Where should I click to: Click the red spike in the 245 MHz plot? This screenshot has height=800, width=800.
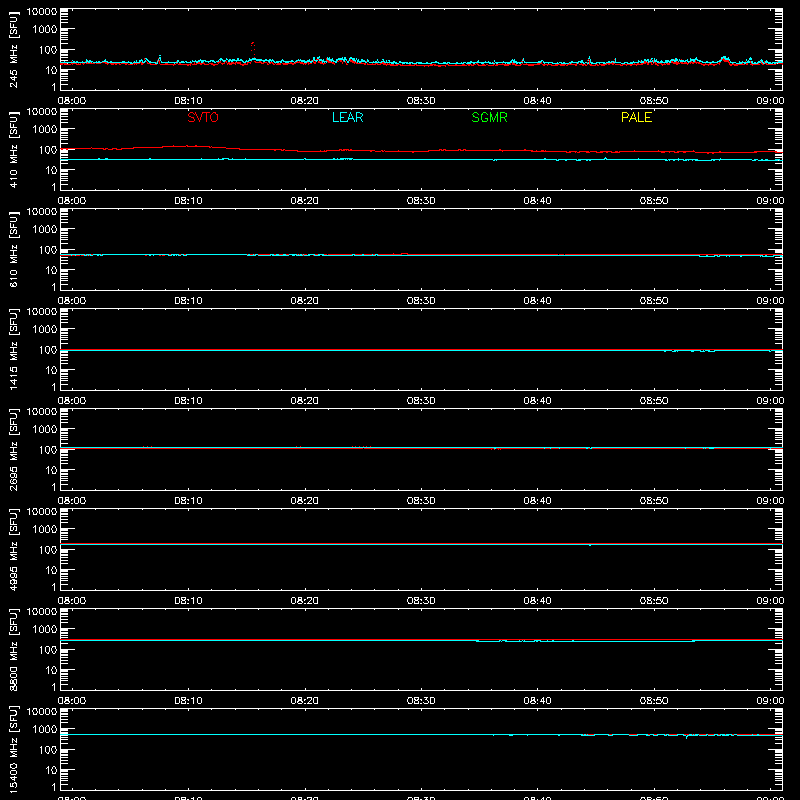pos(253,50)
